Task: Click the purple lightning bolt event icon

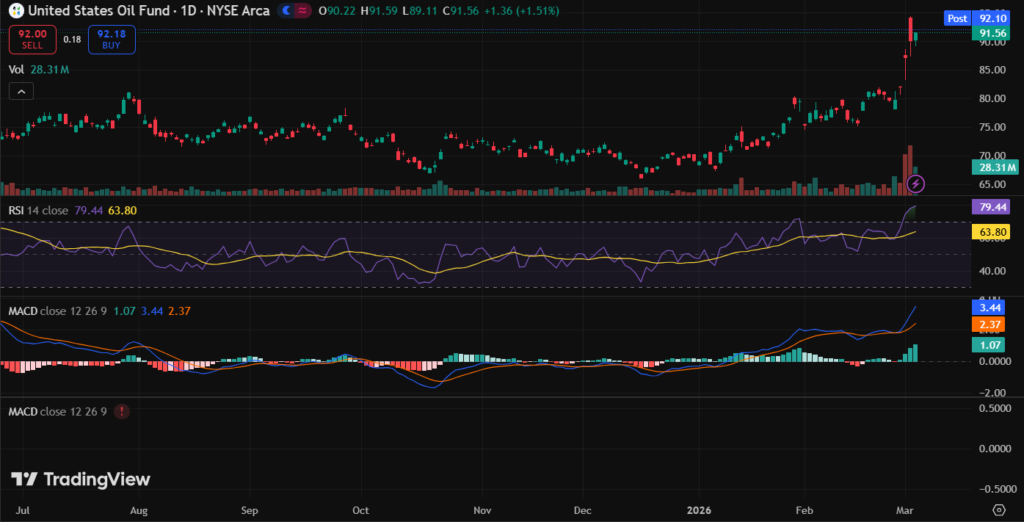Action: (916, 184)
